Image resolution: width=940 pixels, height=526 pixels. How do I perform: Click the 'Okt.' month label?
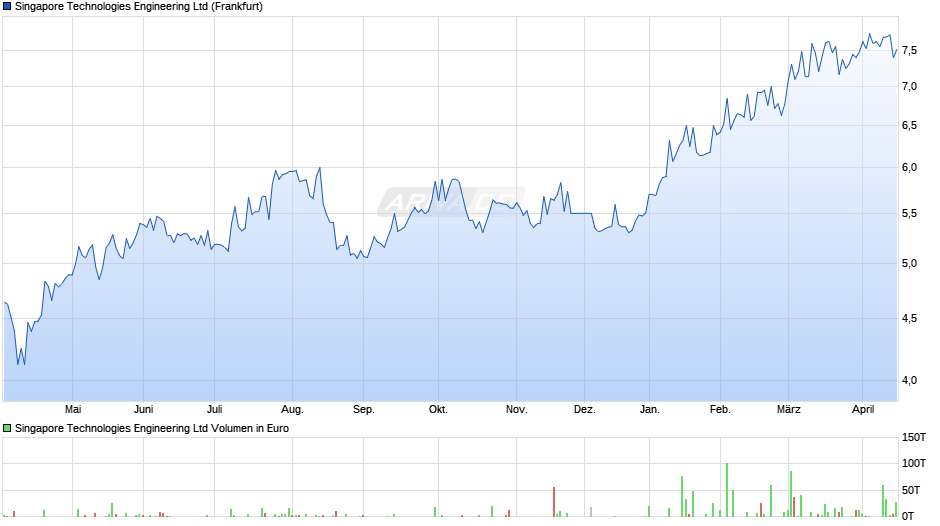coord(438,409)
